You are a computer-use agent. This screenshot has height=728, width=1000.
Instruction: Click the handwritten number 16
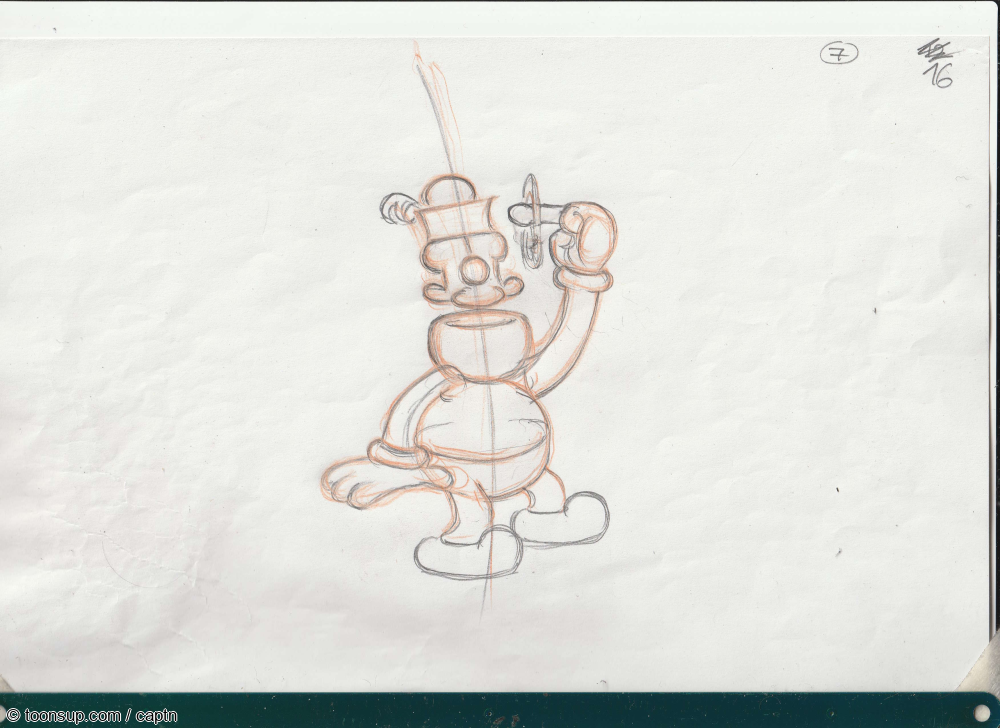[938, 76]
